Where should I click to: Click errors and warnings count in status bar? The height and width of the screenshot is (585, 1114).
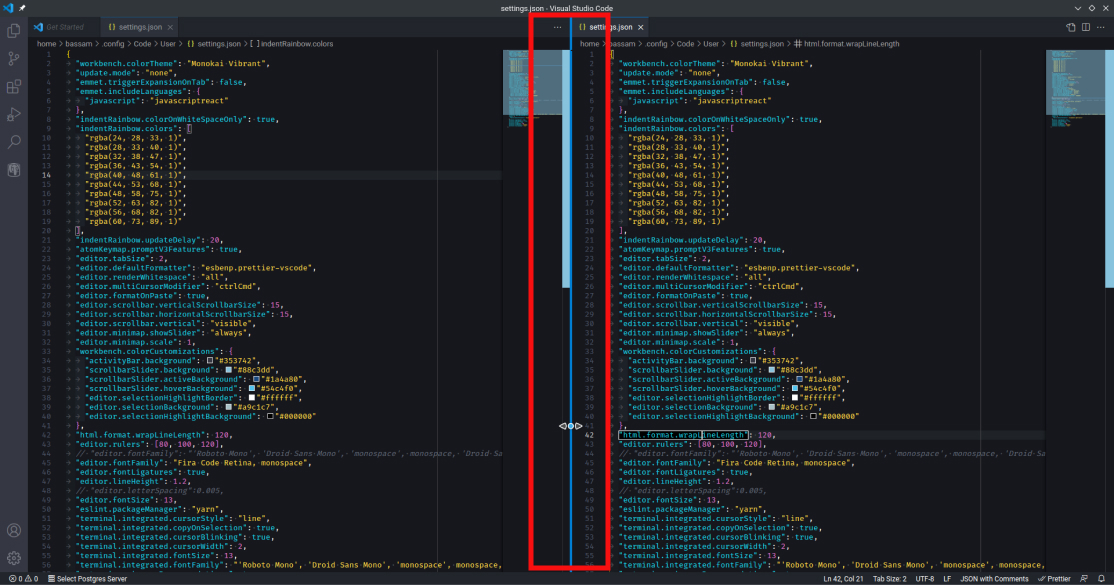pyautogui.click(x=23, y=579)
